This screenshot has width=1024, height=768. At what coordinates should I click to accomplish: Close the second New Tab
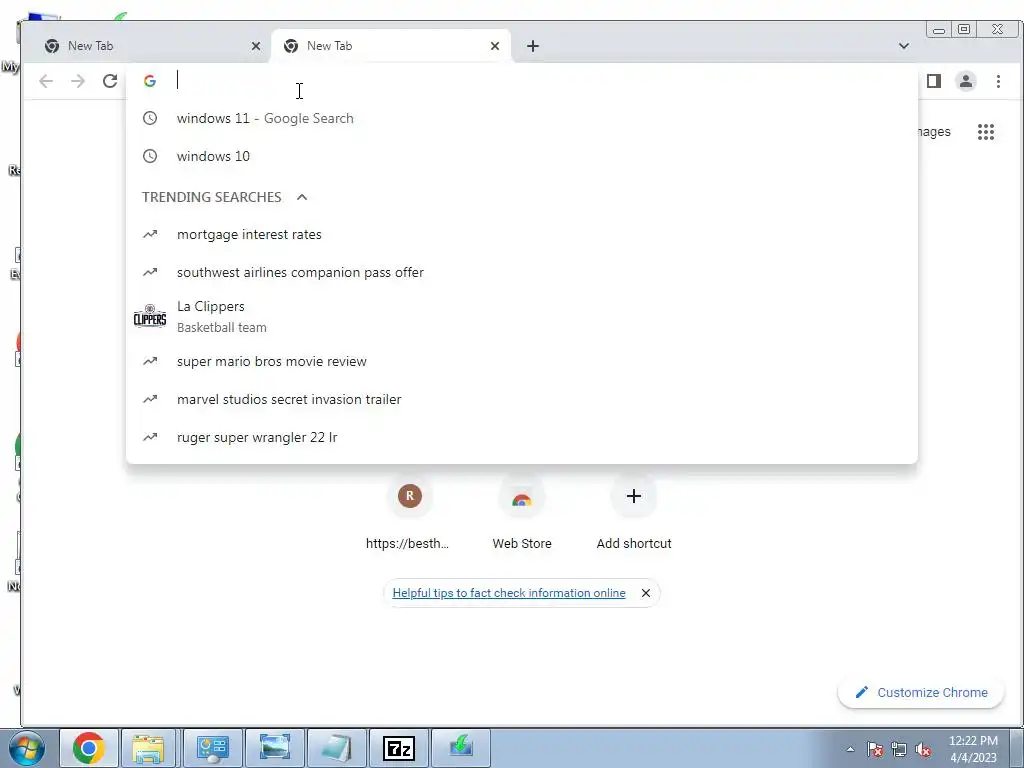point(494,46)
